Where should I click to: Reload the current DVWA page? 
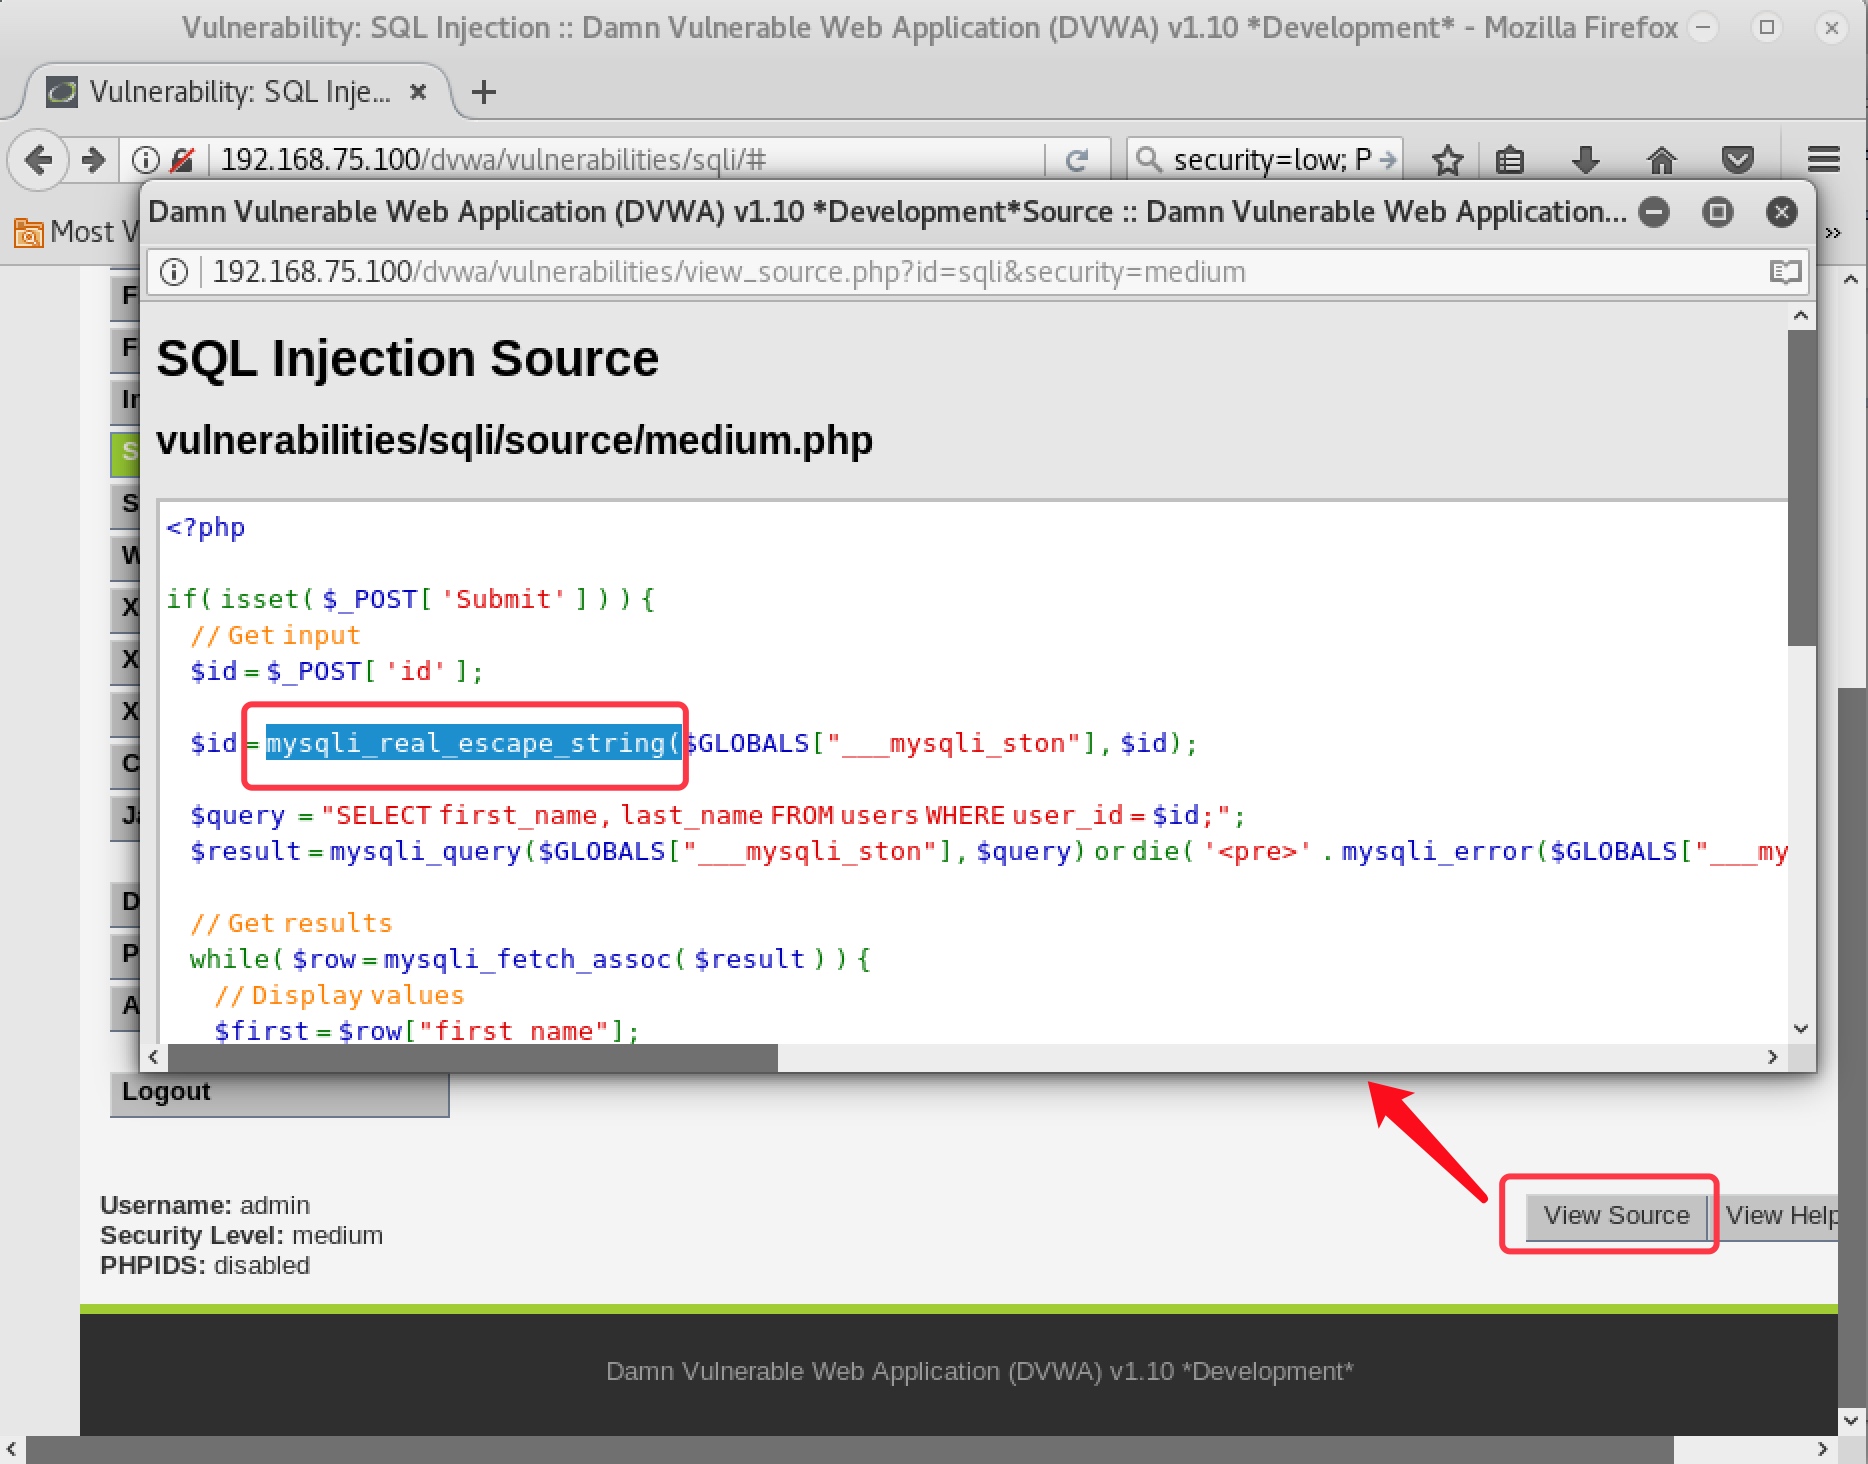coord(1076,160)
